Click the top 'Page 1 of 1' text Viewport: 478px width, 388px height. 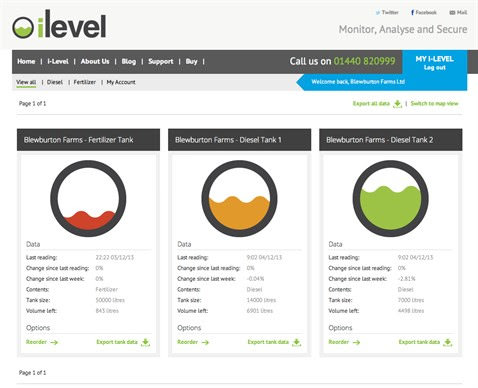coord(32,104)
